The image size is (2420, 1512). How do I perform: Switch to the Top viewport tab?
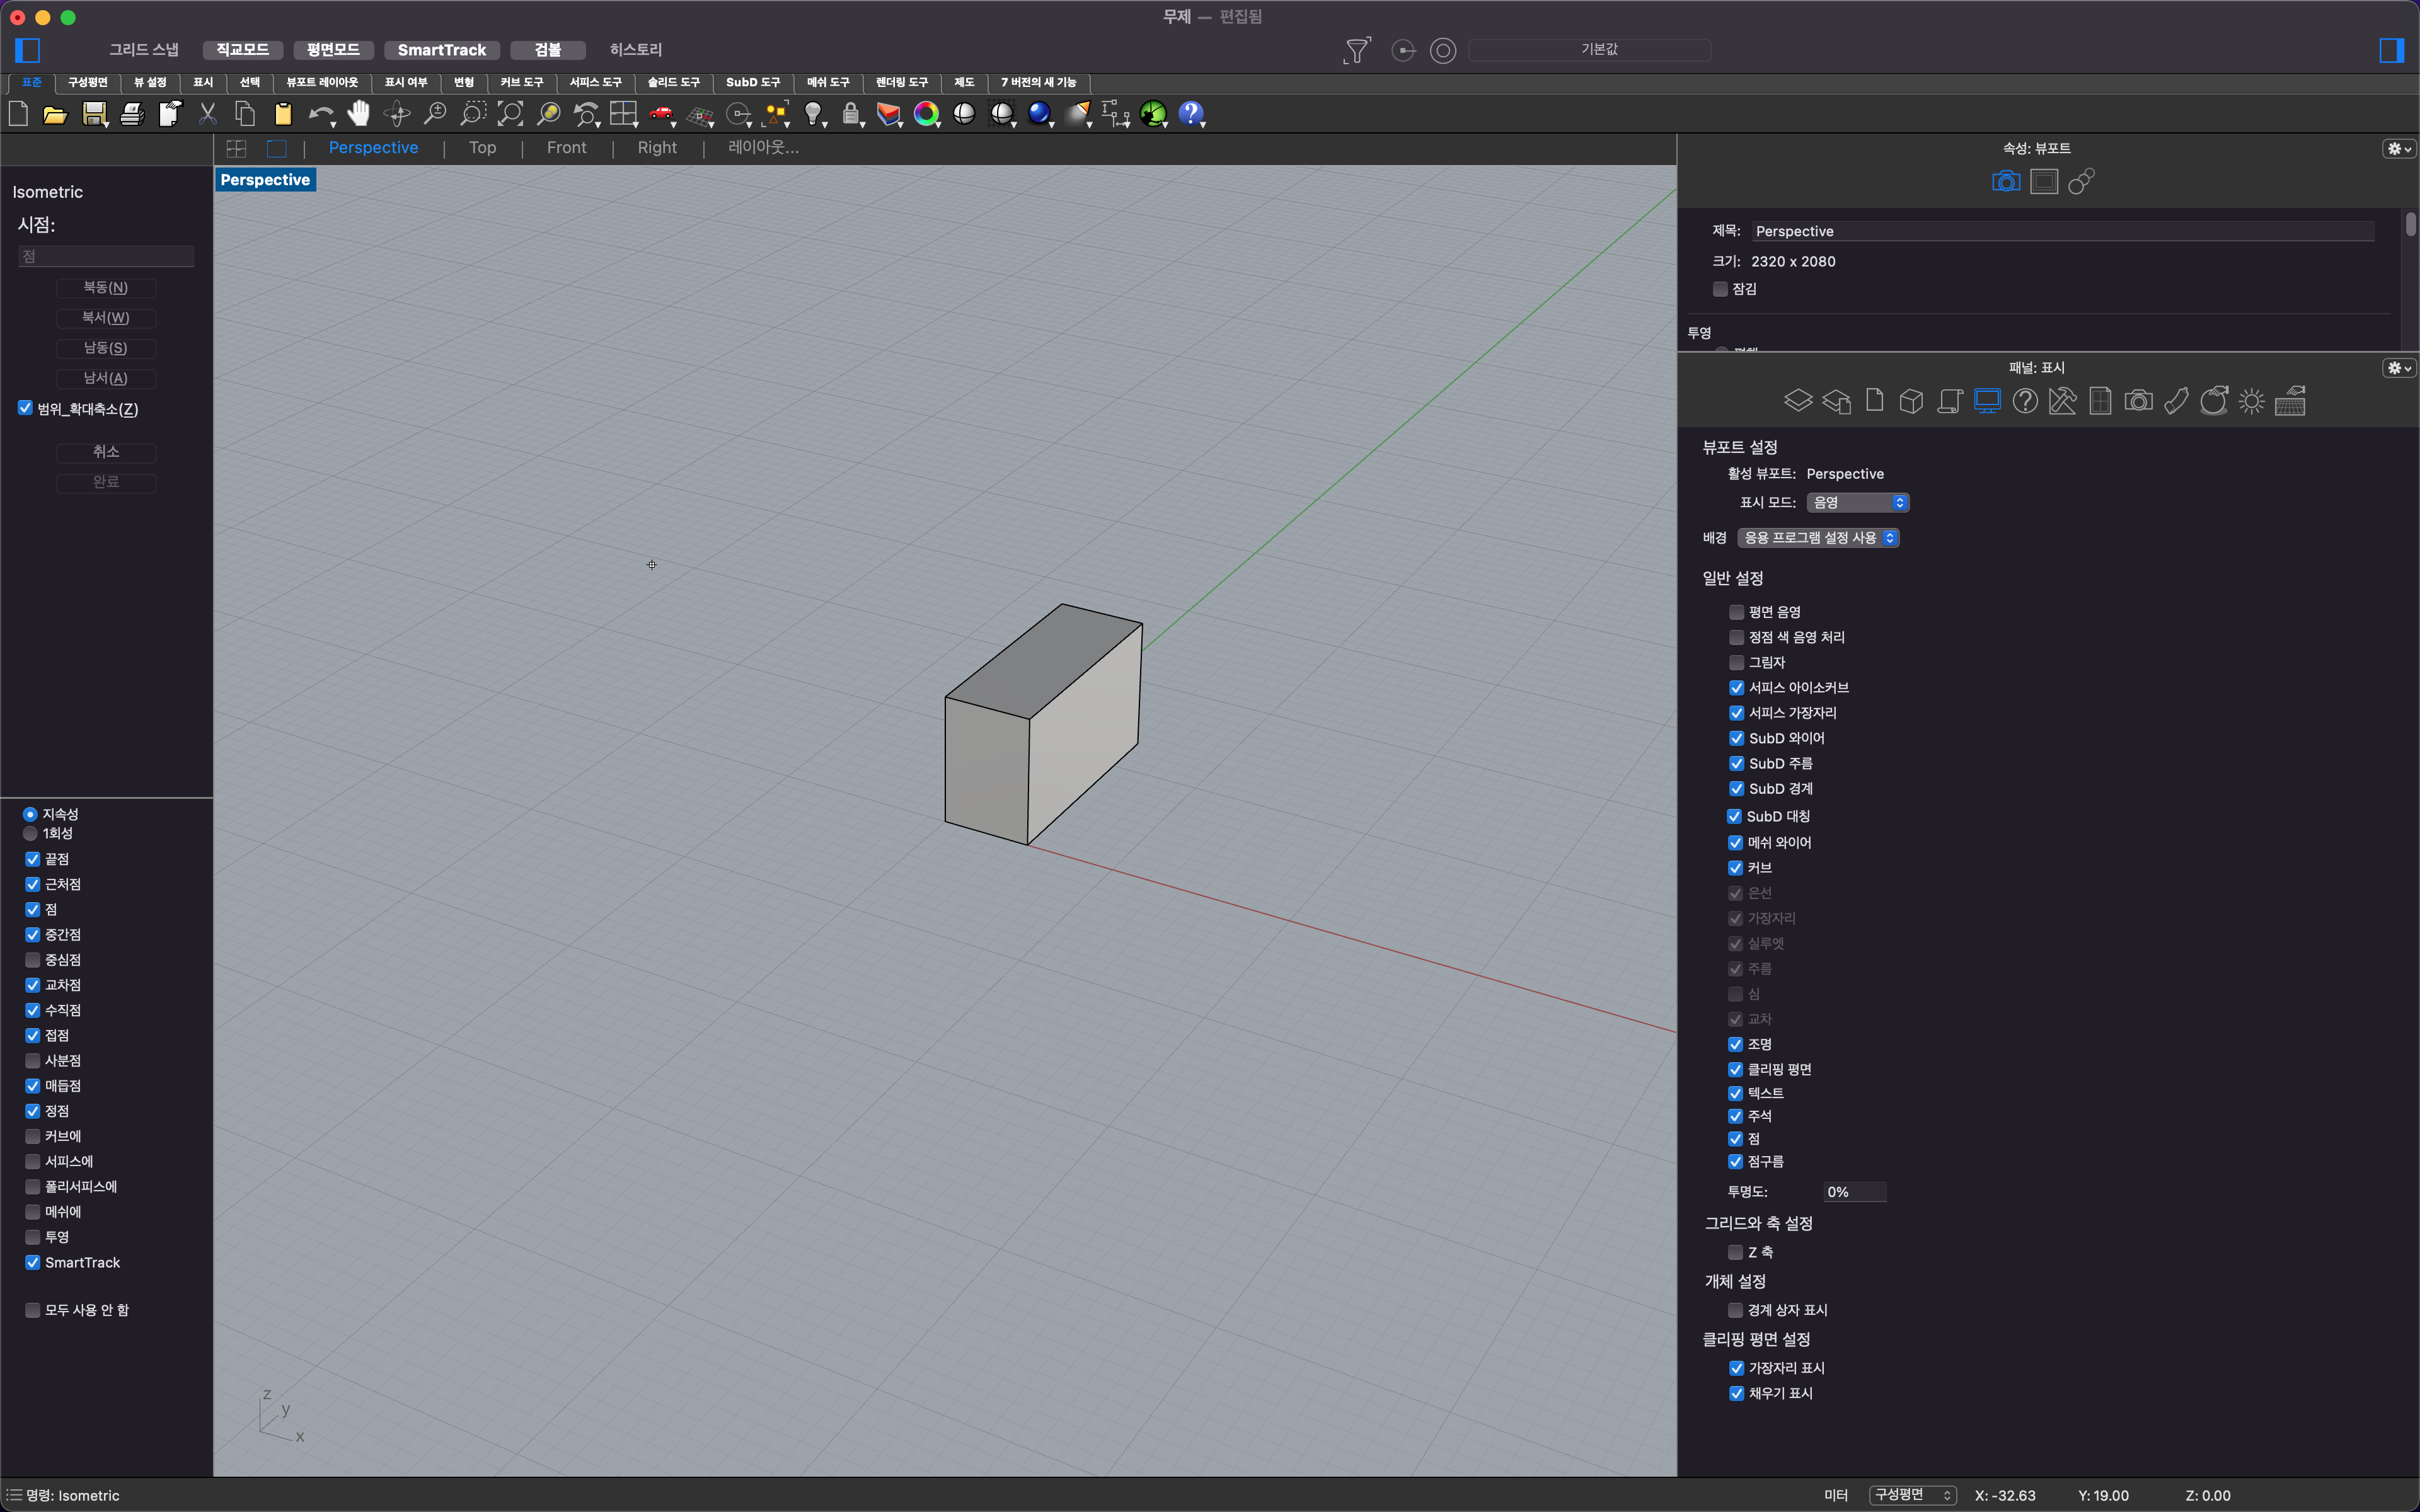(482, 148)
